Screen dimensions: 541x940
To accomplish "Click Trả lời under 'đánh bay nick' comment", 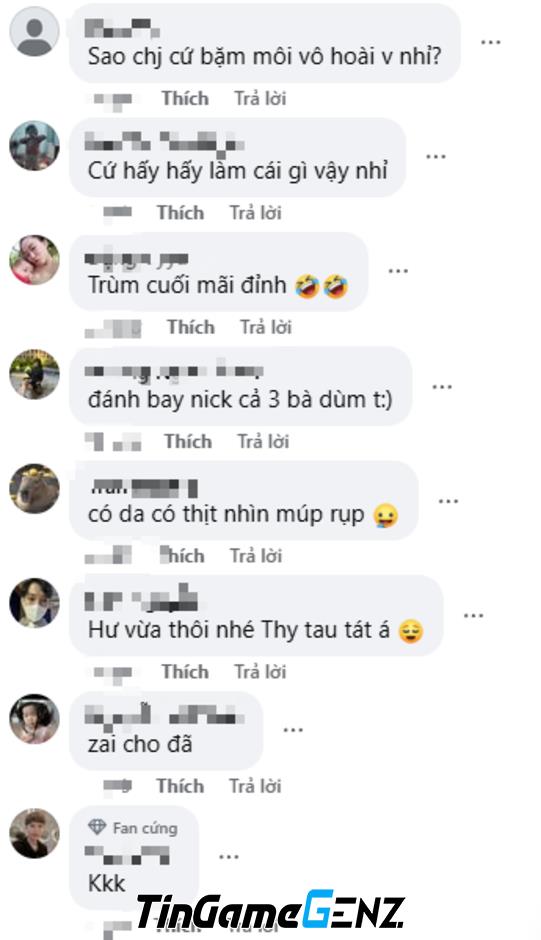I will [263, 442].
